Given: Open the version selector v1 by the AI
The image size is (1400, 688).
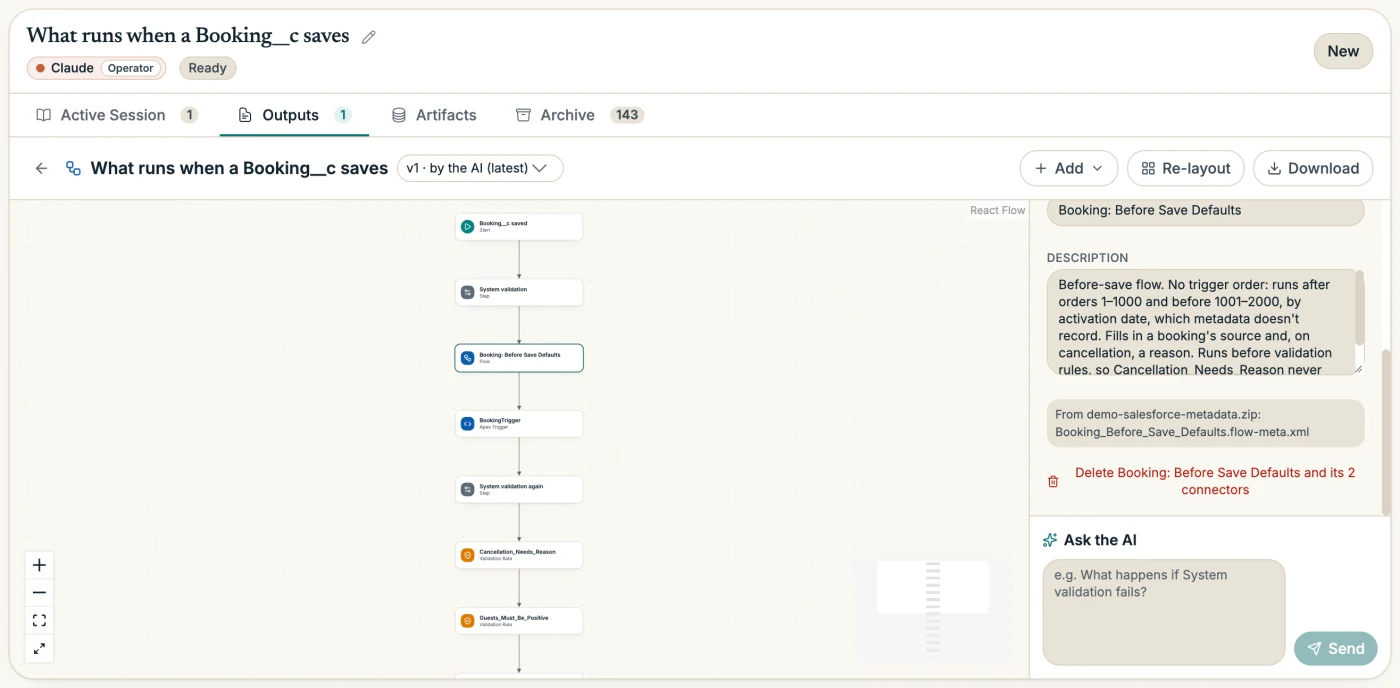Looking at the screenshot, I should coord(480,168).
